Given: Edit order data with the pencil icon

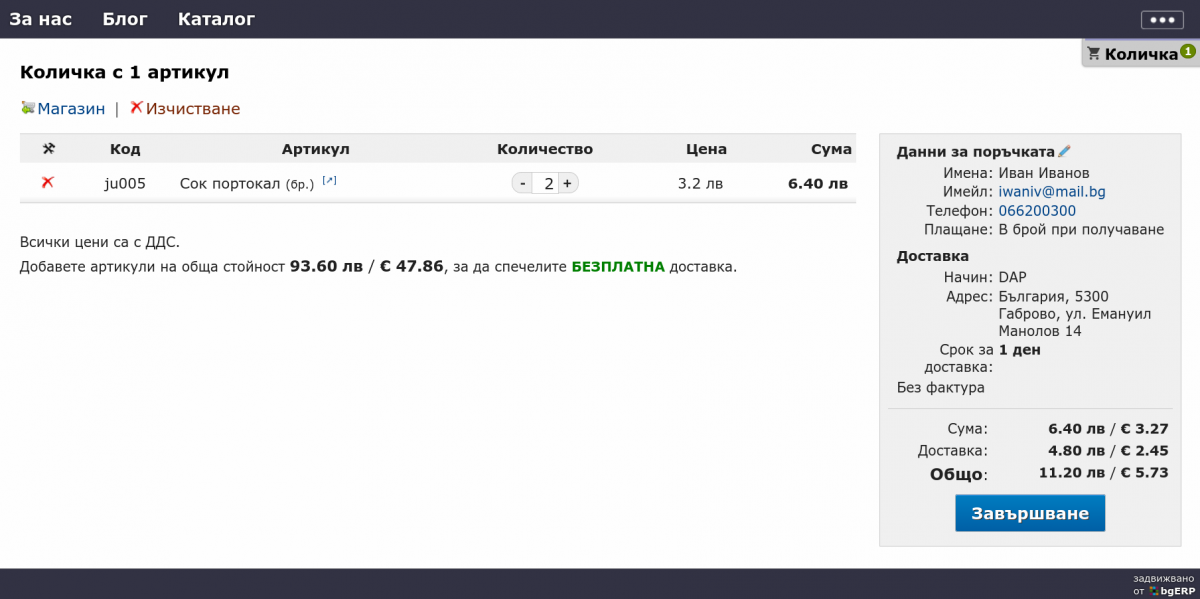Looking at the screenshot, I should (x=1064, y=152).
